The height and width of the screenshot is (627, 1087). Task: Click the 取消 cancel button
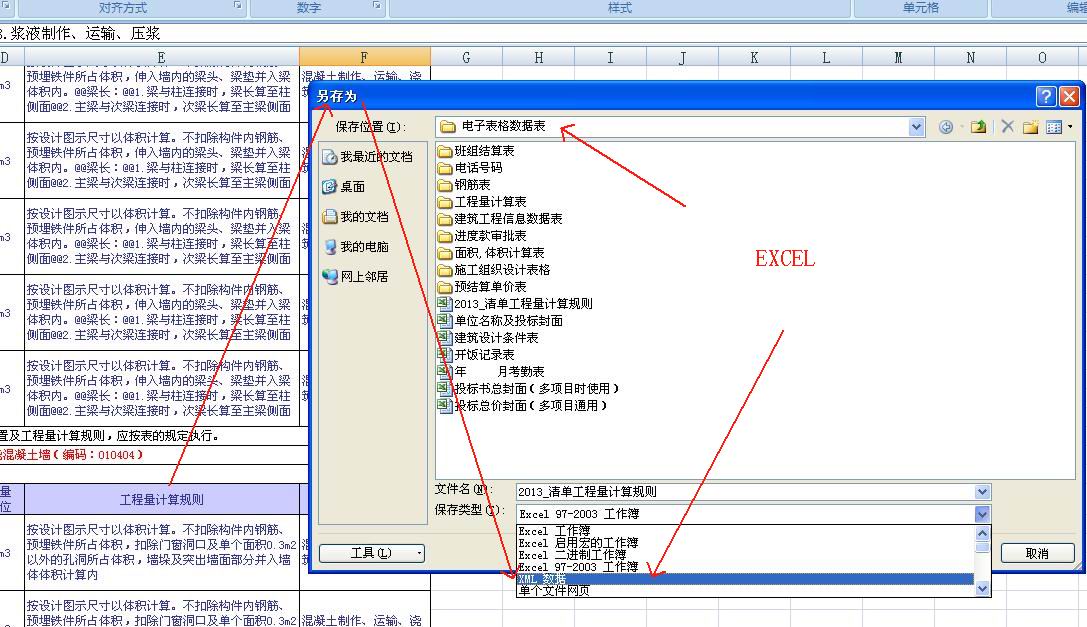tap(1037, 553)
